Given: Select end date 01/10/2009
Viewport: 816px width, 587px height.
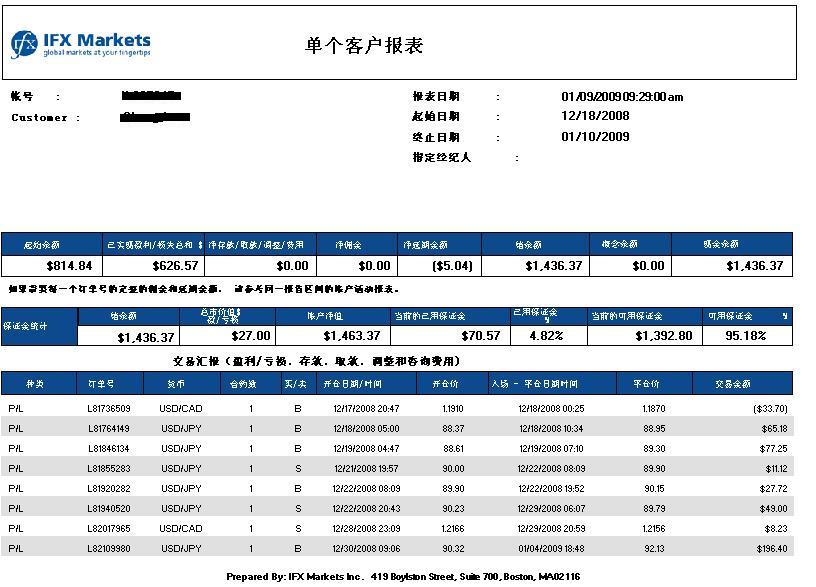Looking at the screenshot, I should 595,137.
